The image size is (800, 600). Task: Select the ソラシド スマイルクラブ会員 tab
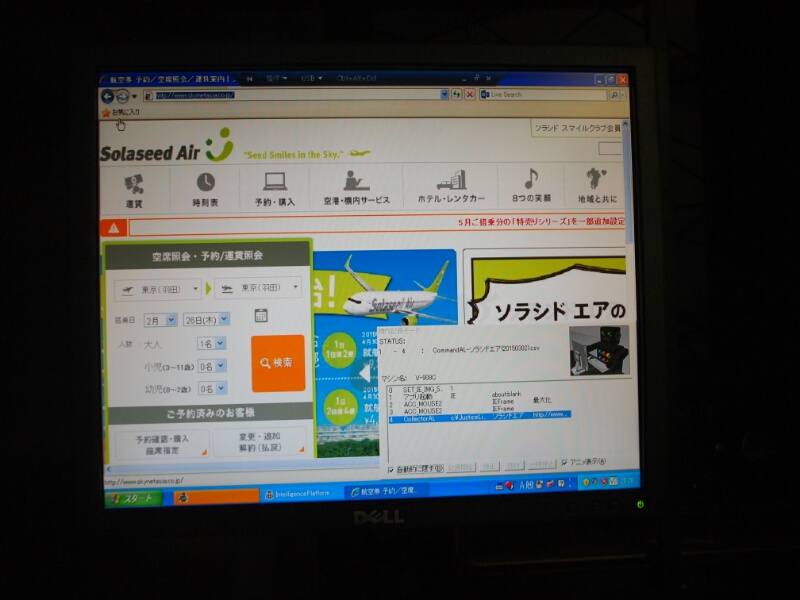click(x=577, y=128)
